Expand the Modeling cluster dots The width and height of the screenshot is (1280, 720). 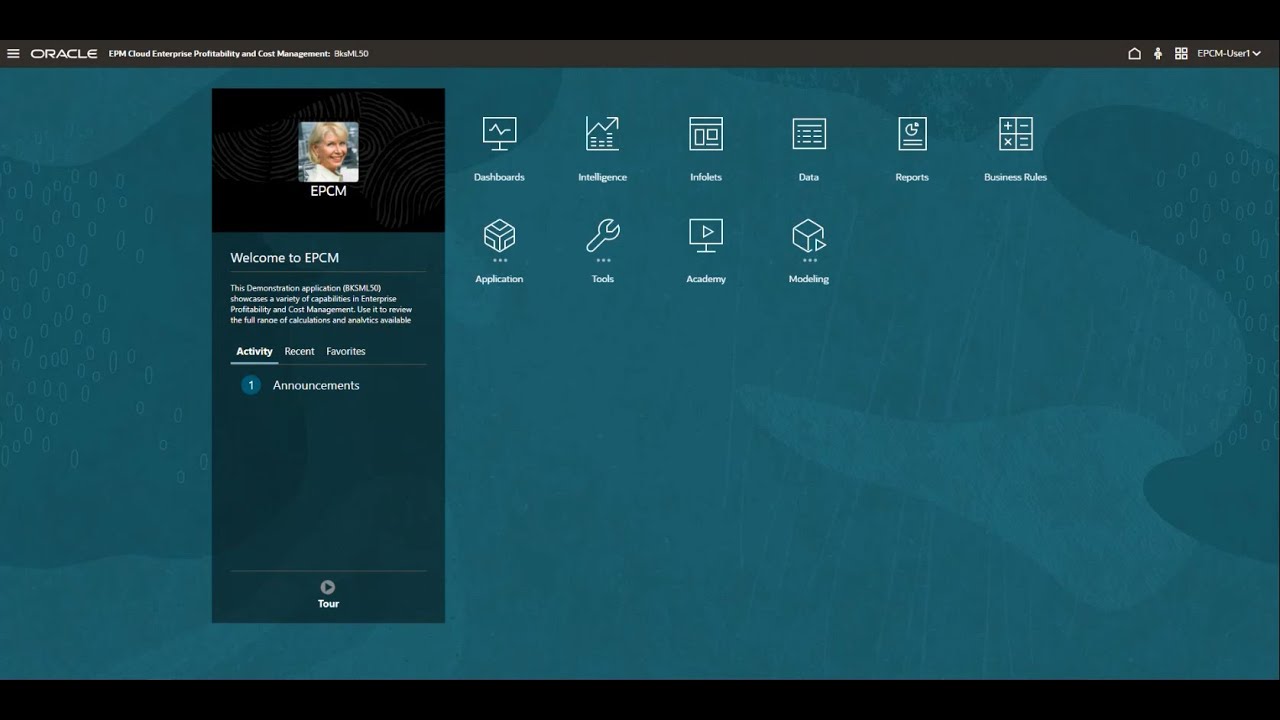(809, 261)
